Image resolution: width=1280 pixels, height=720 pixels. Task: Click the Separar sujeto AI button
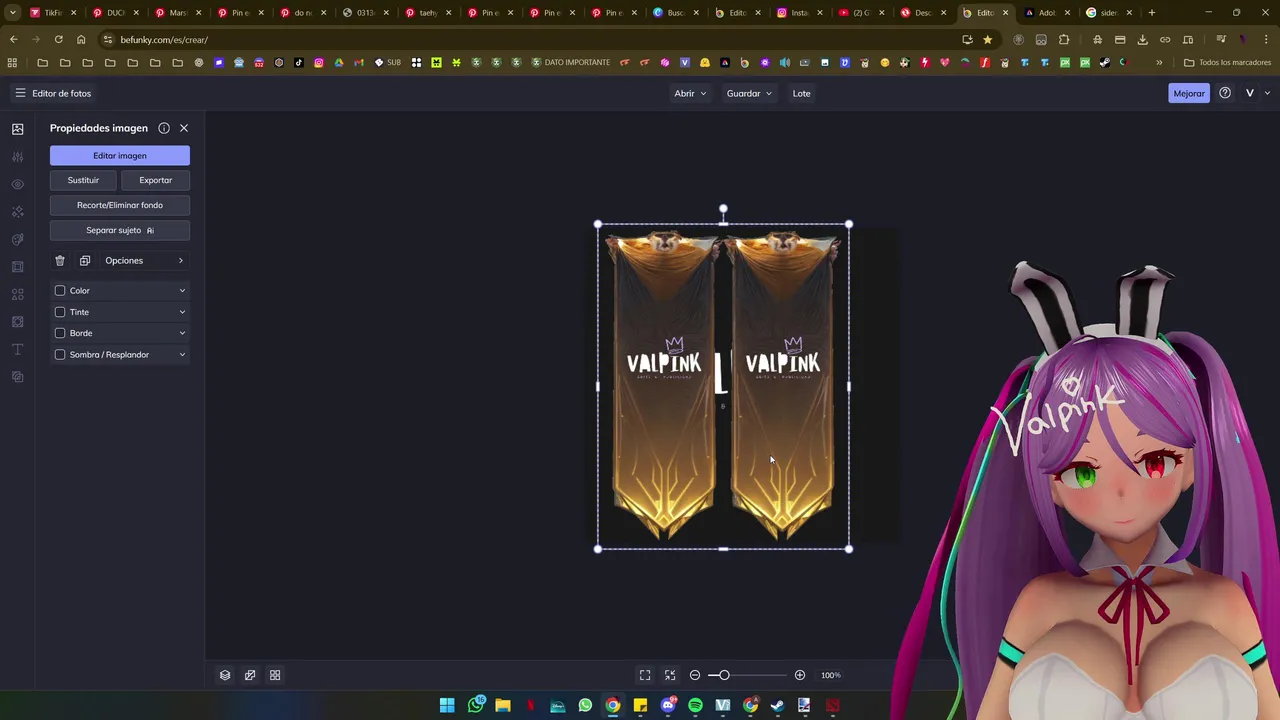120,230
